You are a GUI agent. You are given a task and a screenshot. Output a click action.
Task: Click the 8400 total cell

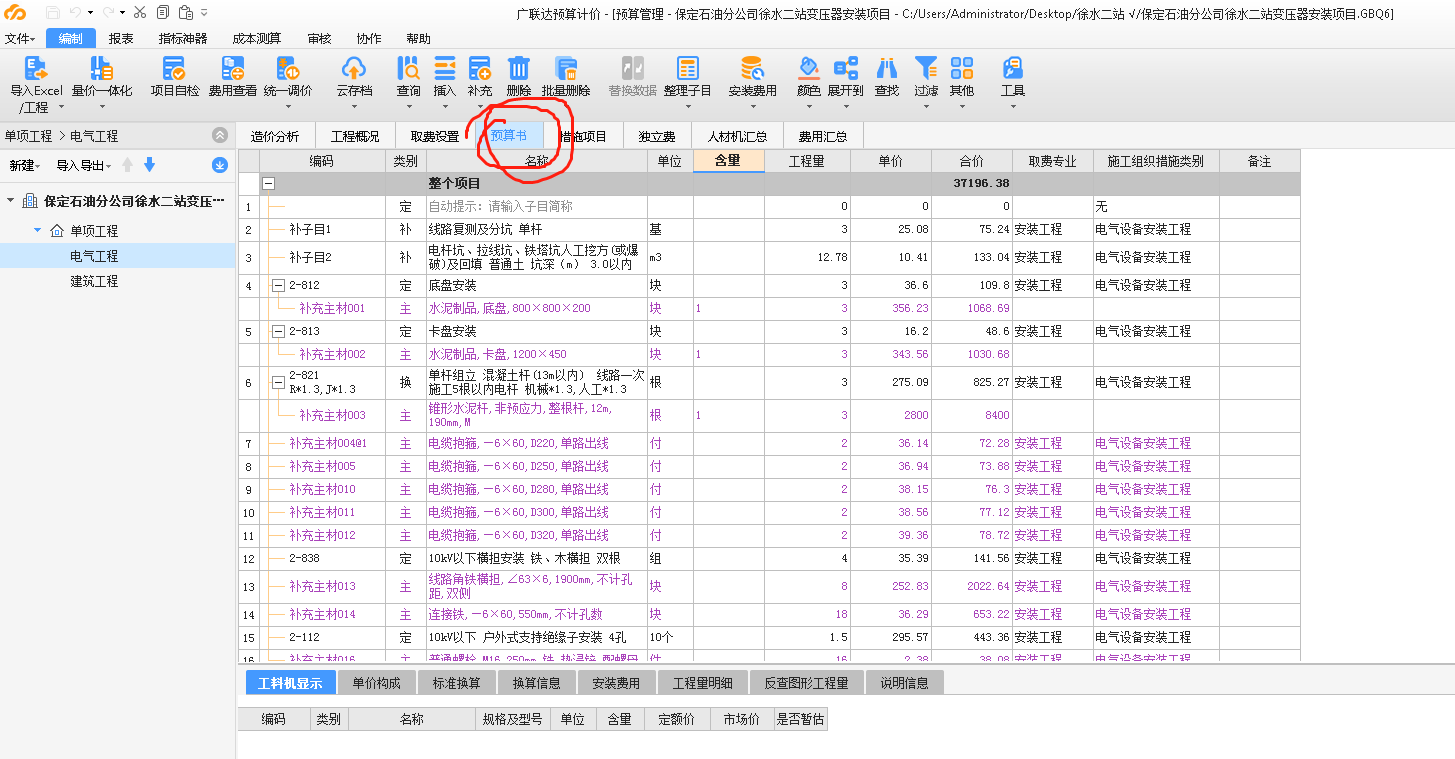971,415
